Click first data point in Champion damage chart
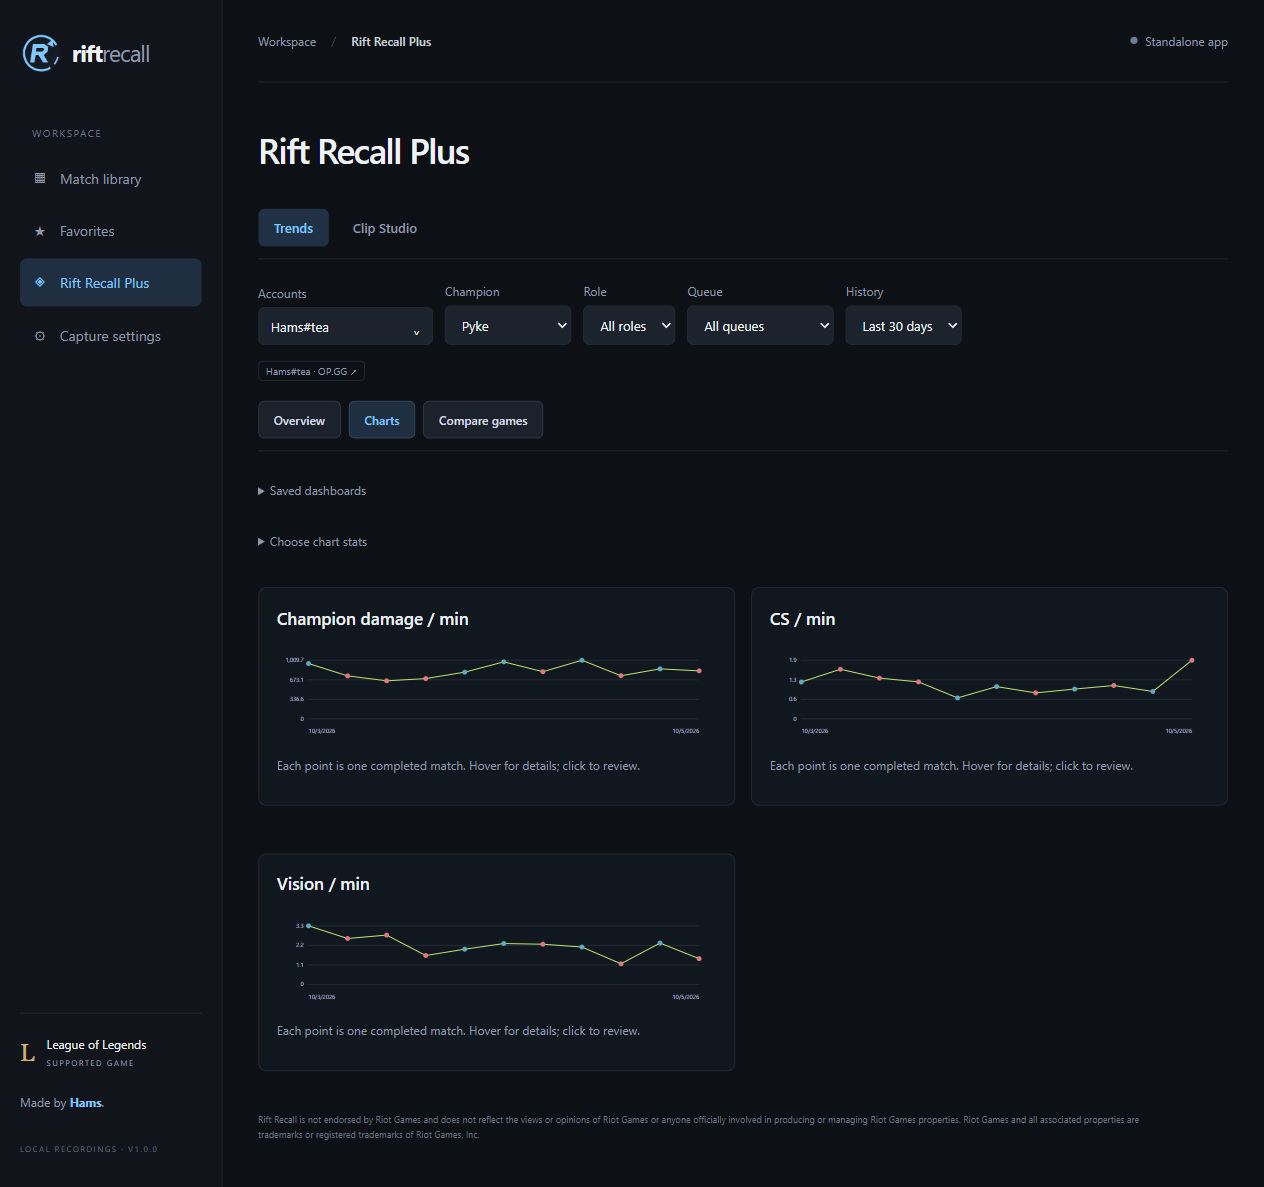 click(308, 663)
